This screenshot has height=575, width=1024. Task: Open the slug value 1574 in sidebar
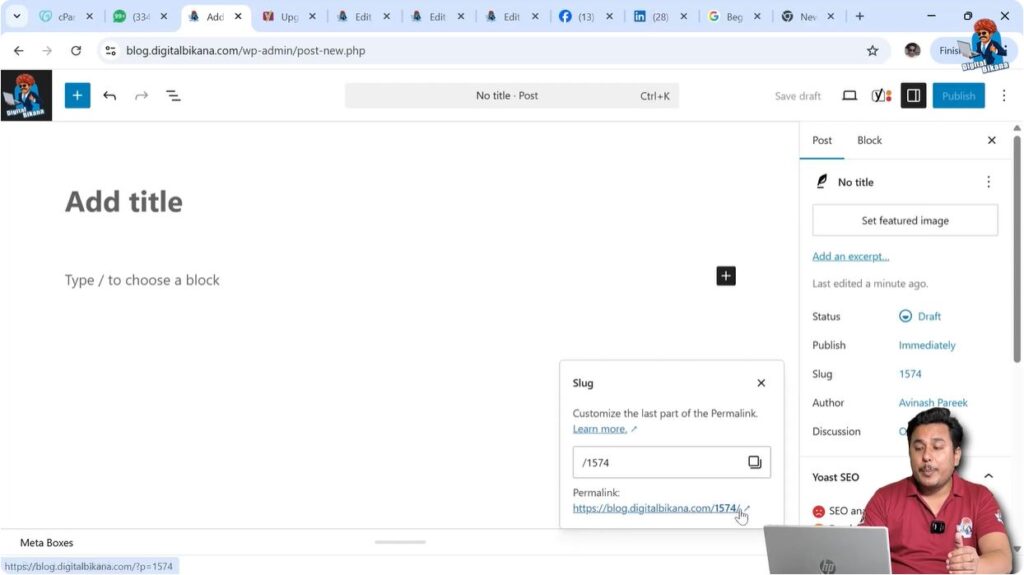[x=910, y=374]
